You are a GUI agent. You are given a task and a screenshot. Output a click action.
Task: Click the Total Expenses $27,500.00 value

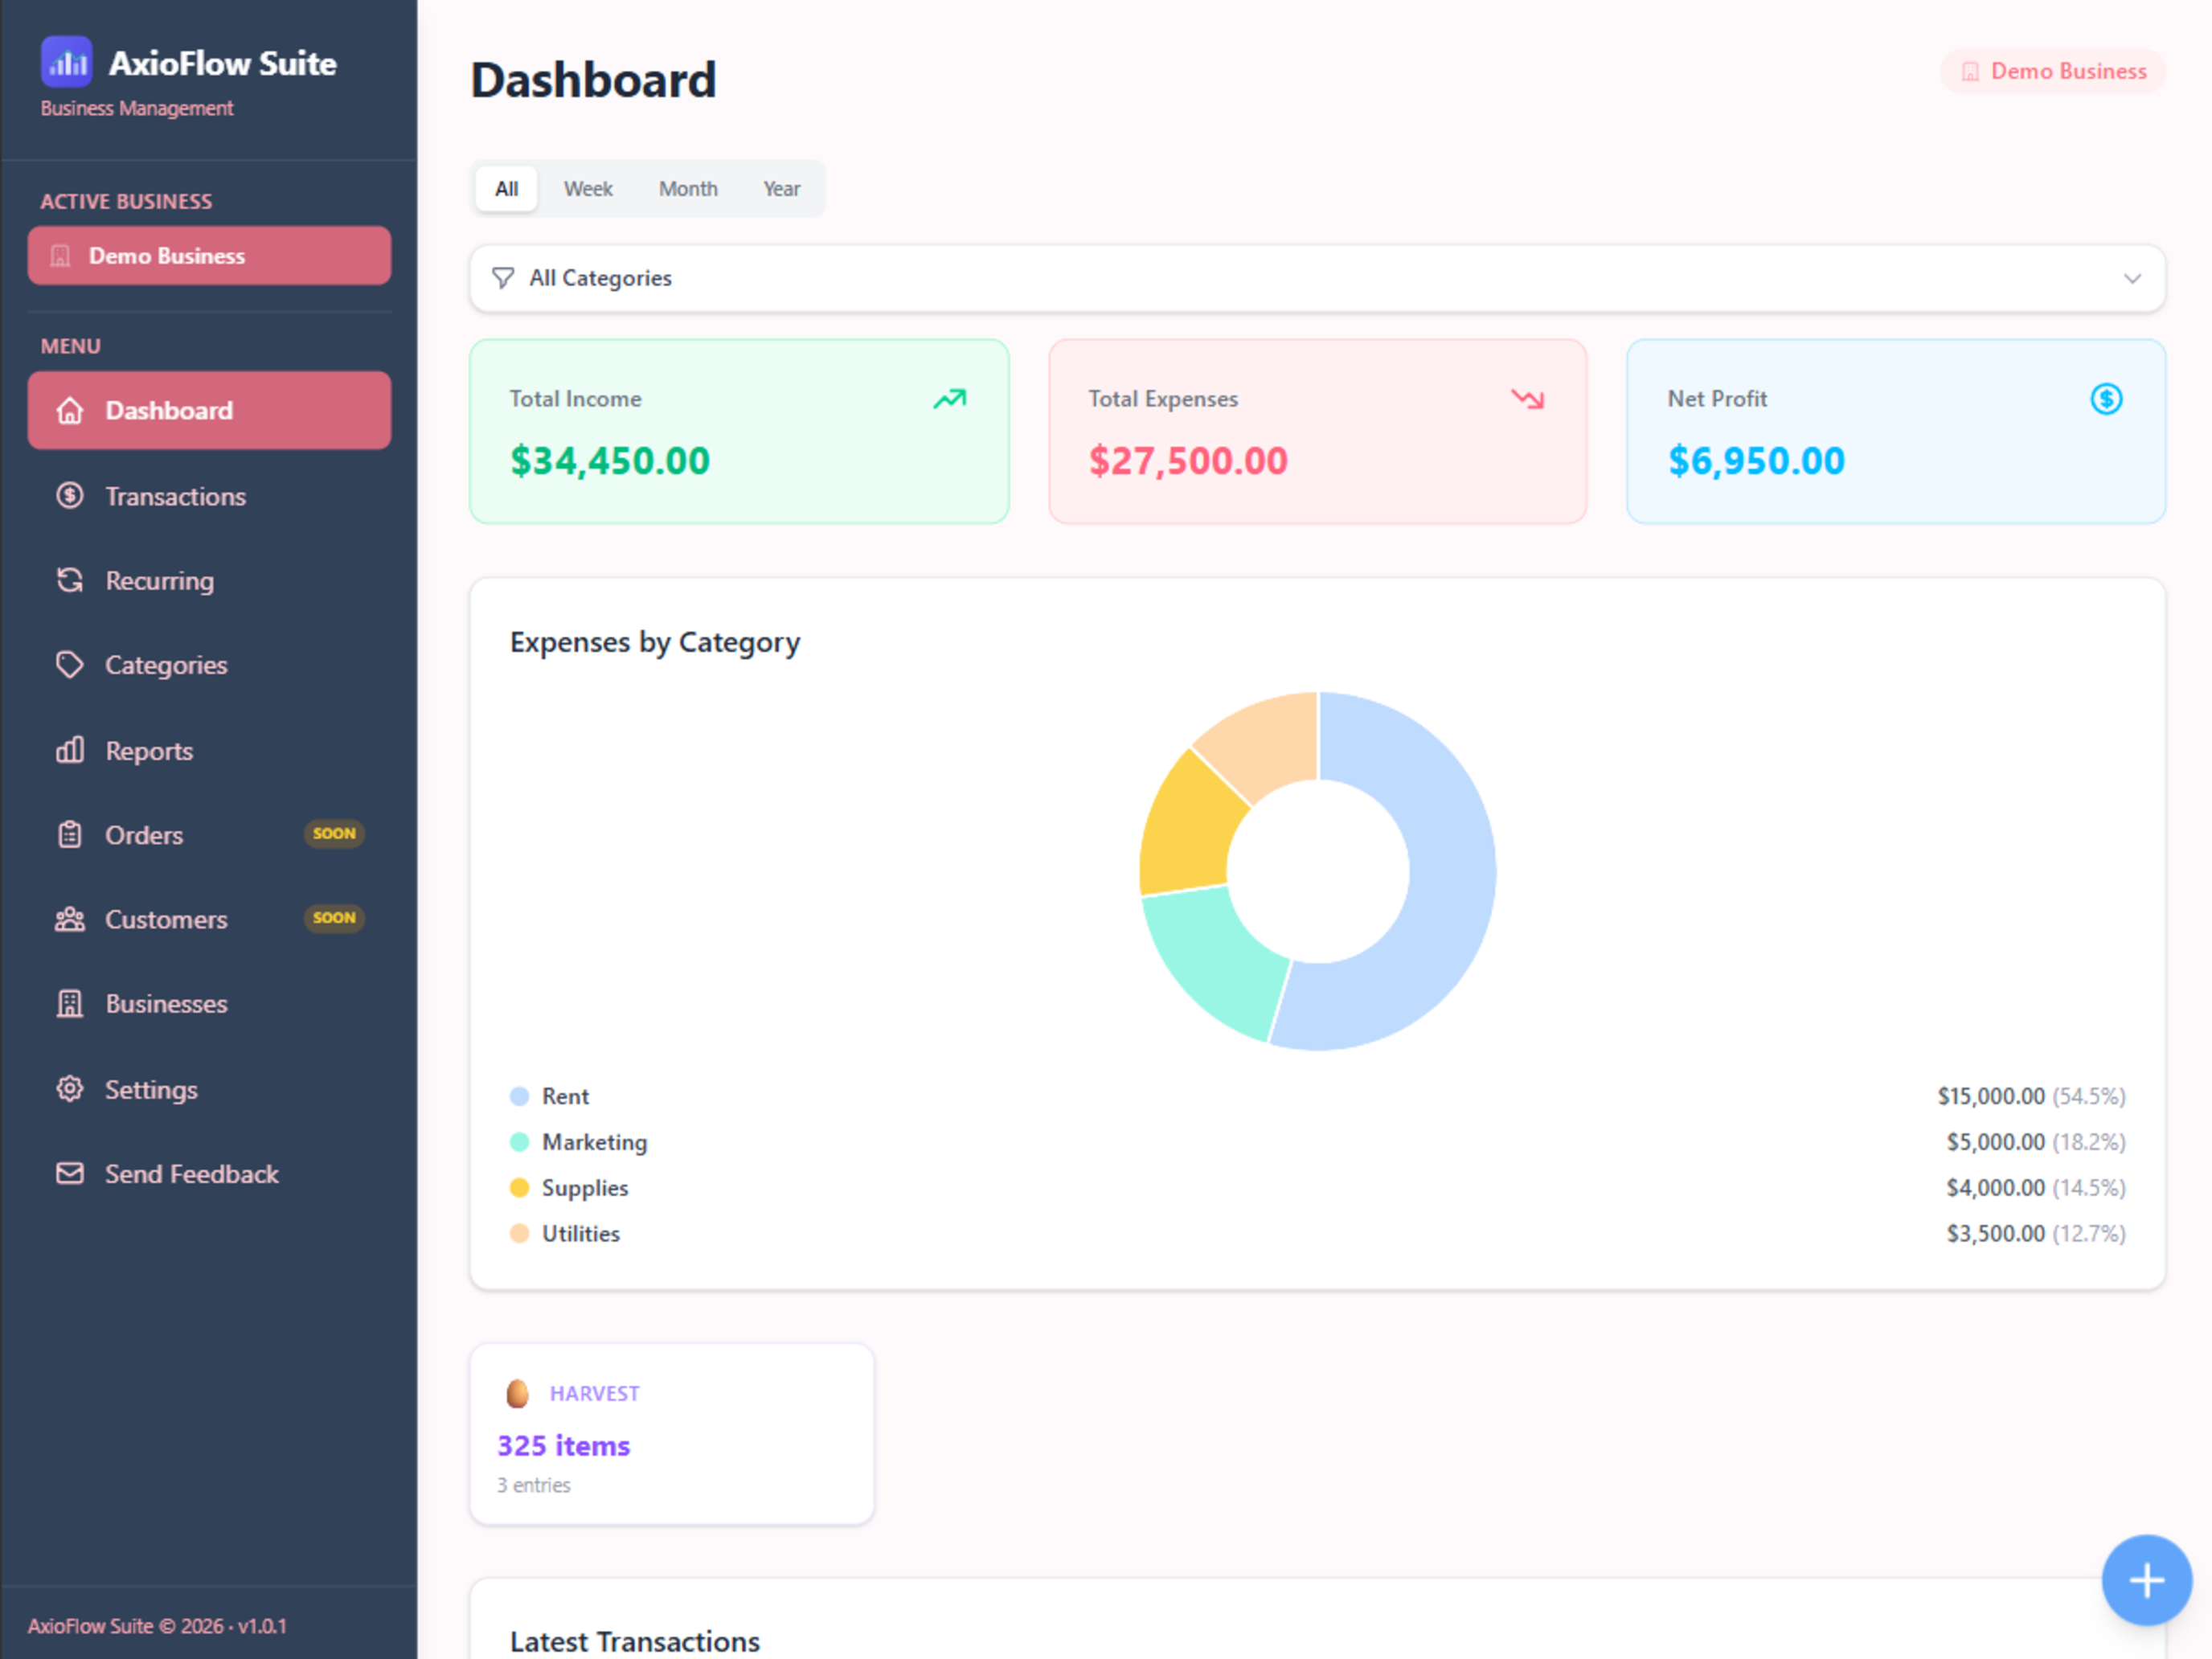[x=1188, y=461]
